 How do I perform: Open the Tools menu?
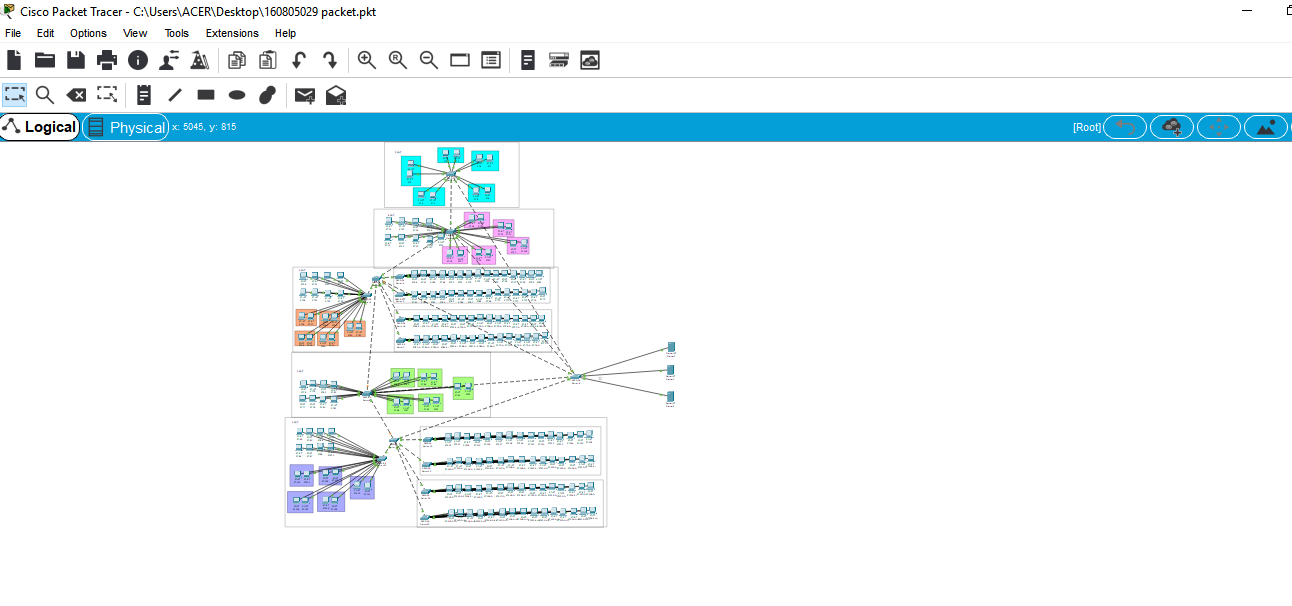point(176,33)
